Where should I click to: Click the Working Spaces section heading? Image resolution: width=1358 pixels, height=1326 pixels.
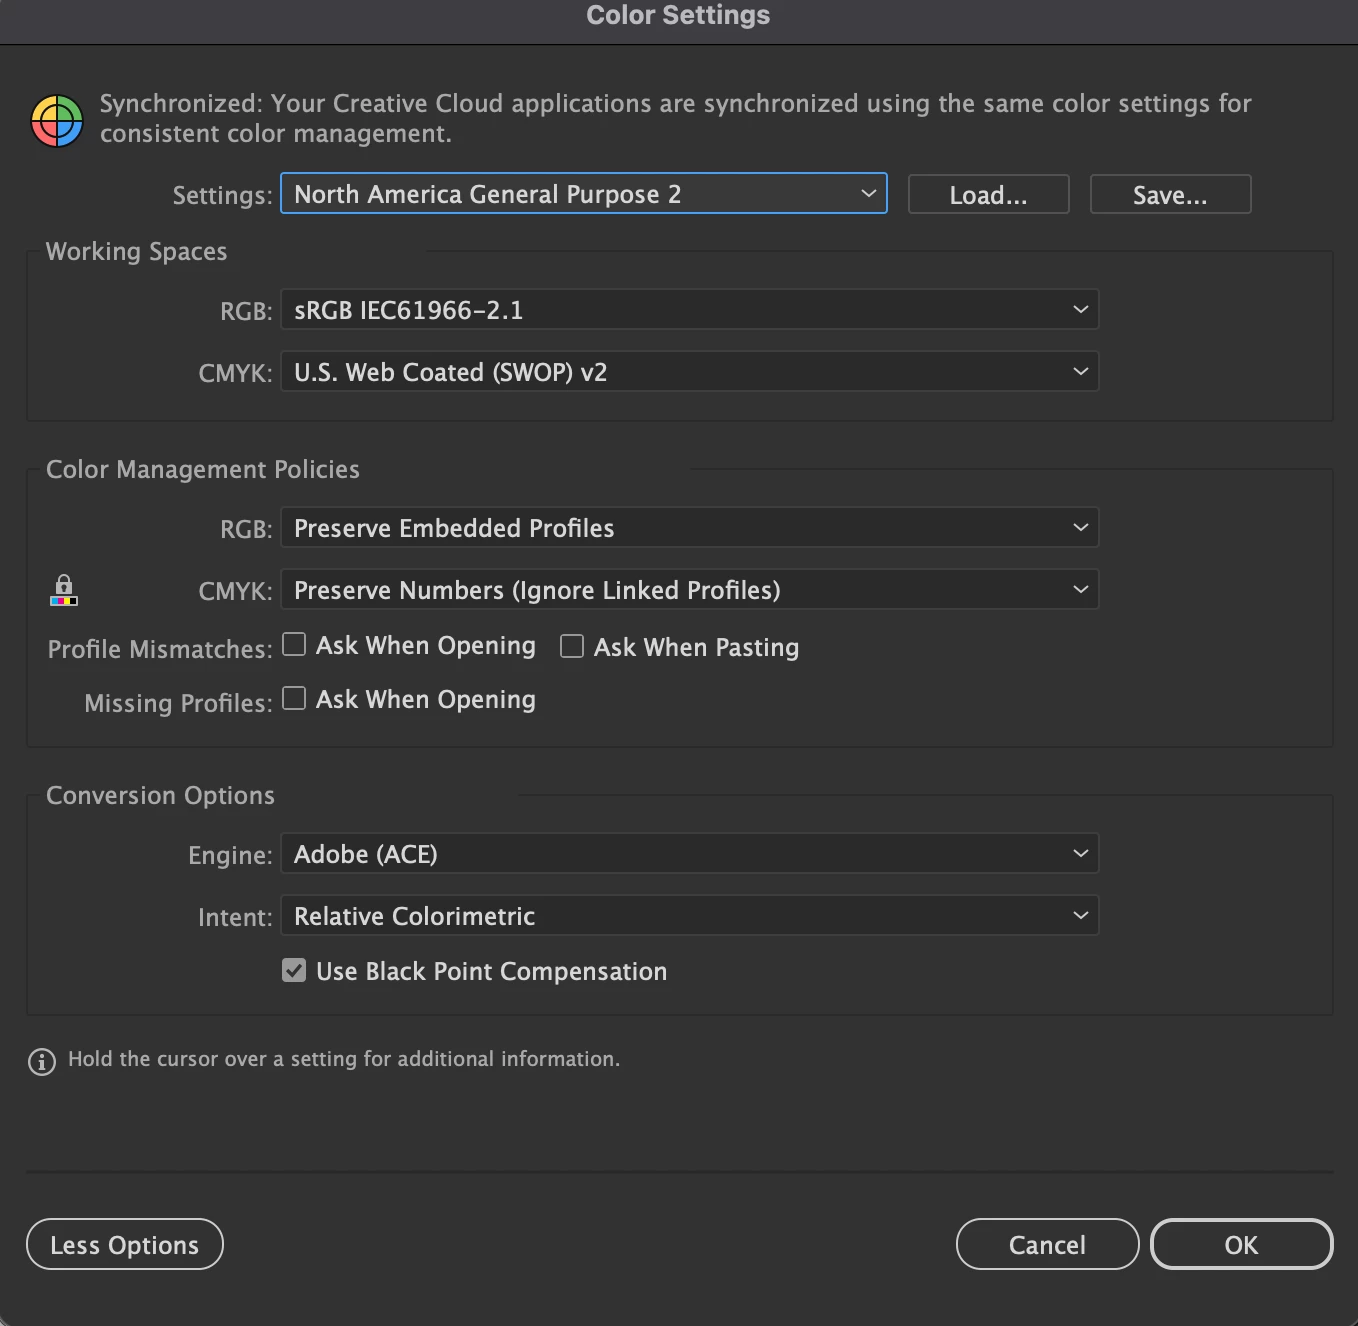tap(137, 251)
